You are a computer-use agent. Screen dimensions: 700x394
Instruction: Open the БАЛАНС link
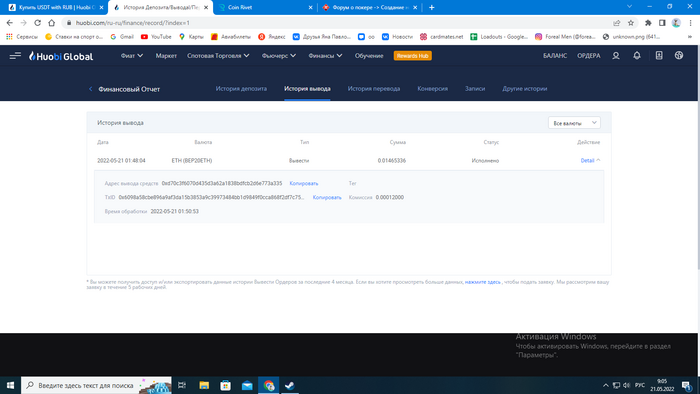coord(555,56)
